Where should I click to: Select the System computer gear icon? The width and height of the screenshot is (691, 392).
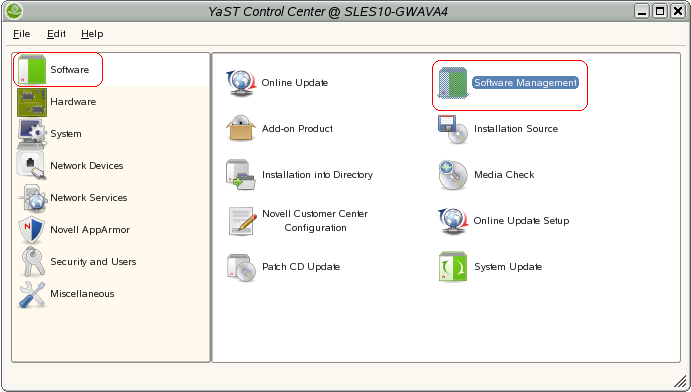32,134
